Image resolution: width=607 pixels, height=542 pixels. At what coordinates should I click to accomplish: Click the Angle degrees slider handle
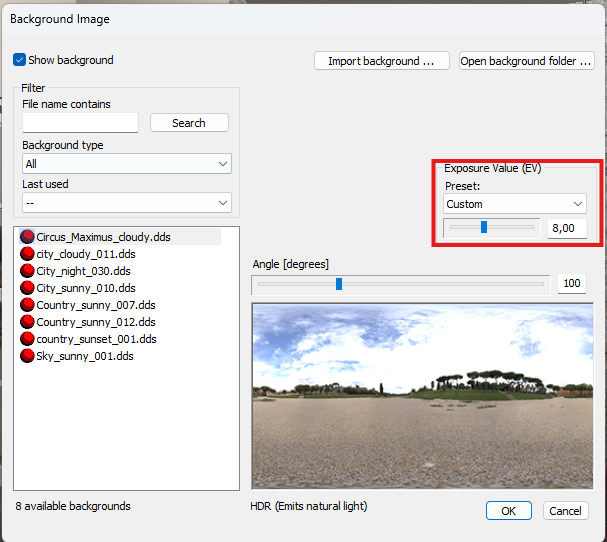pyautogui.click(x=339, y=284)
